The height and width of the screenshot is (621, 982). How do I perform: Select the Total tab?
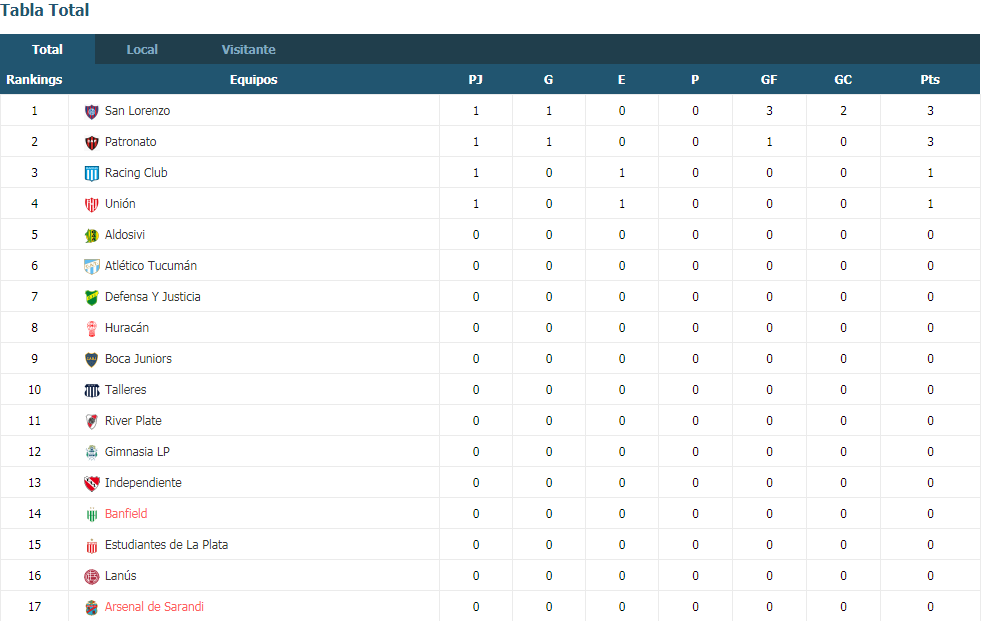(48, 49)
